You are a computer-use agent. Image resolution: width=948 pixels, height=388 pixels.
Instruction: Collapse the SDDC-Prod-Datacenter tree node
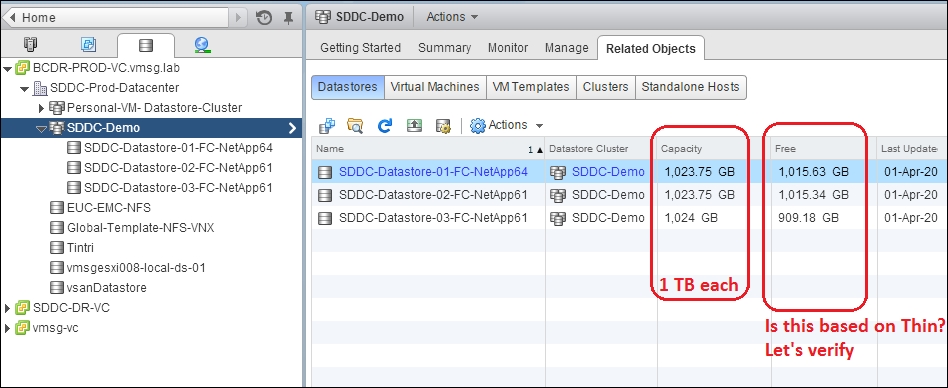[x=24, y=89]
